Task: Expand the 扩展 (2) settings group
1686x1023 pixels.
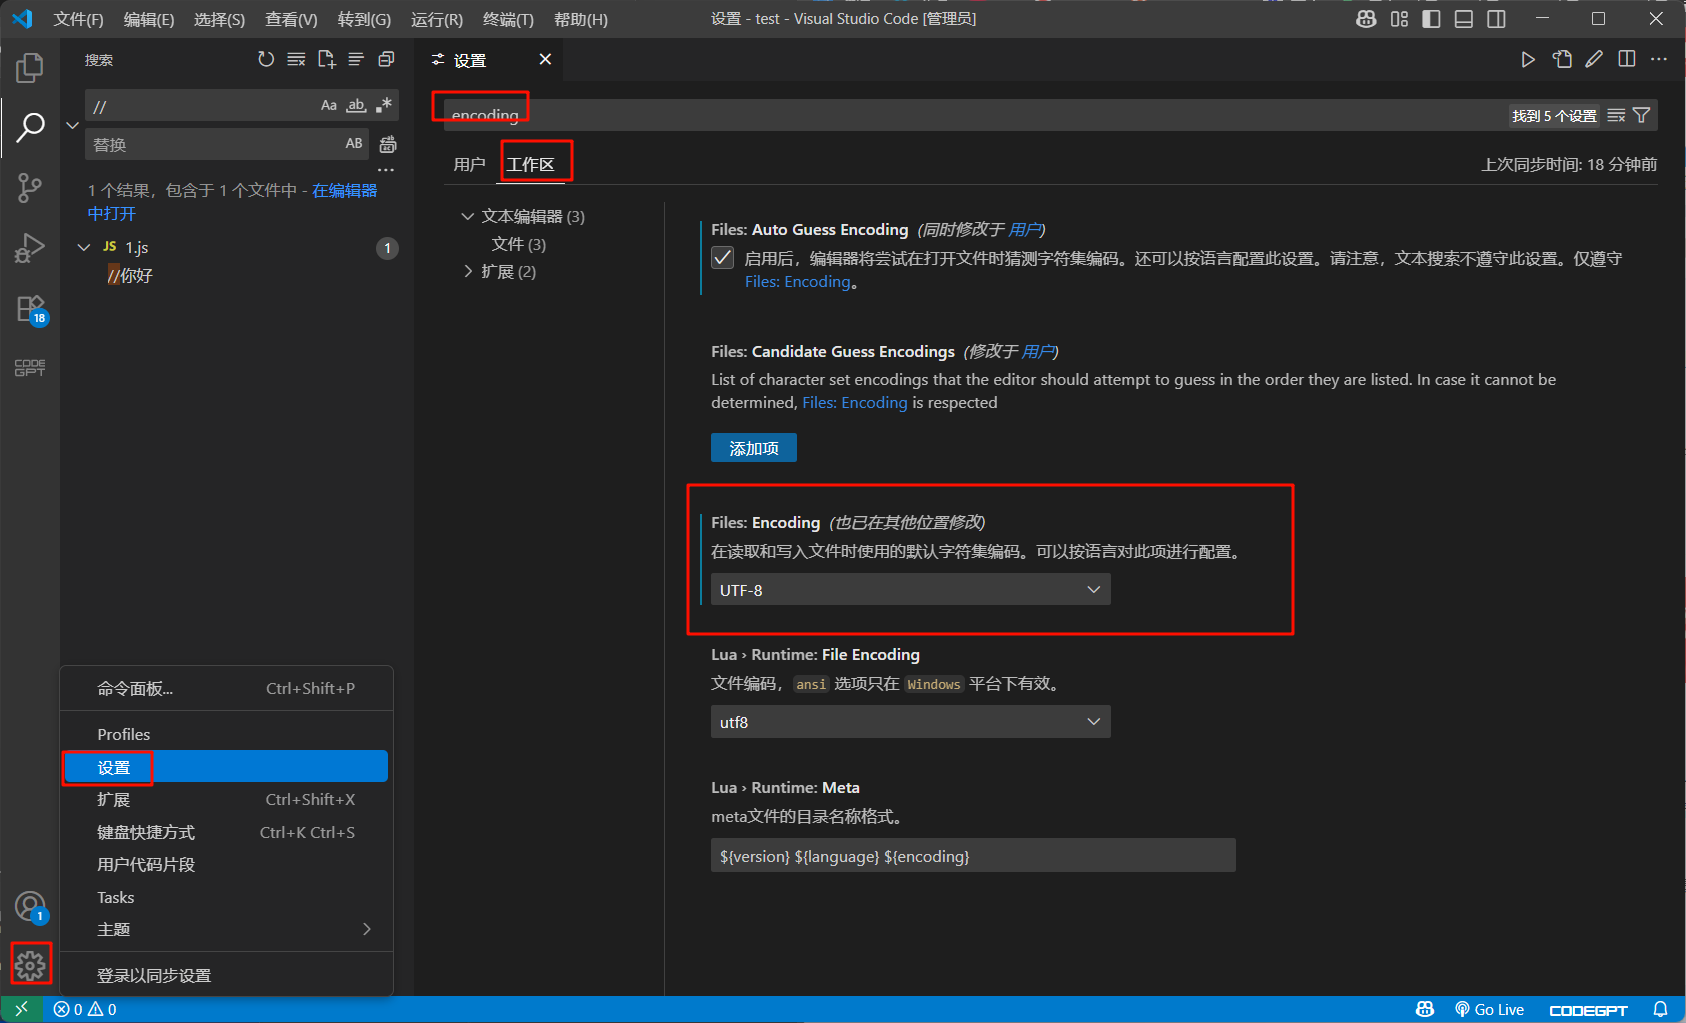Action: 467,272
